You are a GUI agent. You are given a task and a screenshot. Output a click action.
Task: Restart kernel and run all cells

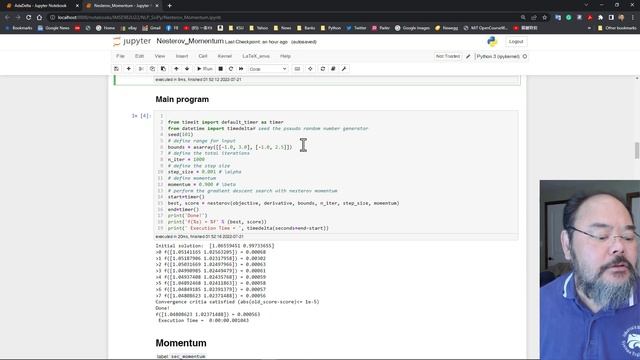[x=241, y=69]
